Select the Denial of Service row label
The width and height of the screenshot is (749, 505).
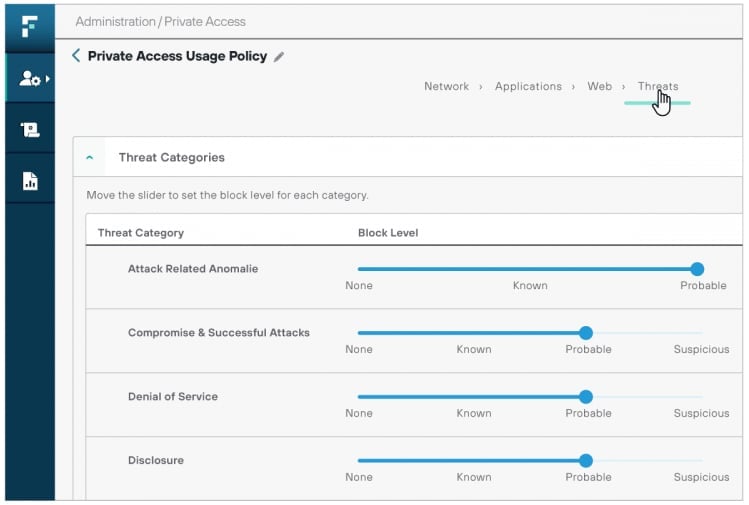point(172,397)
